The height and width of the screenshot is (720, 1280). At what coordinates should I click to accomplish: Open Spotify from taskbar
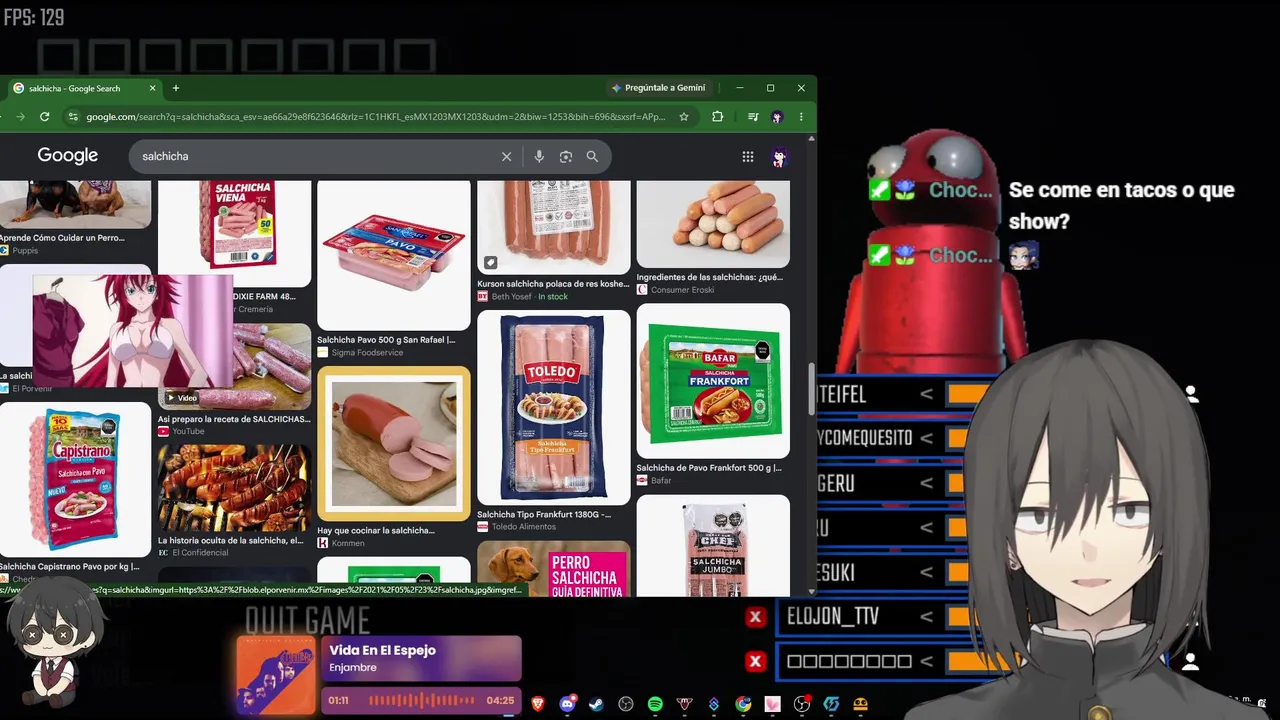pyautogui.click(x=655, y=704)
